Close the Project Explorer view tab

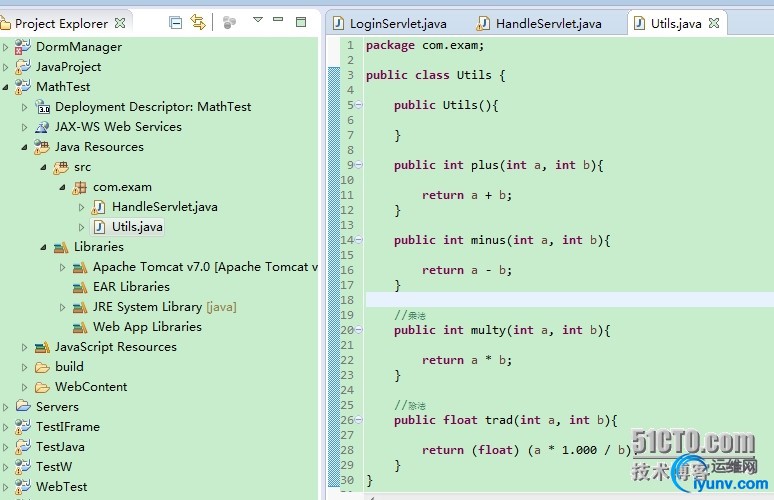coord(120,23)
